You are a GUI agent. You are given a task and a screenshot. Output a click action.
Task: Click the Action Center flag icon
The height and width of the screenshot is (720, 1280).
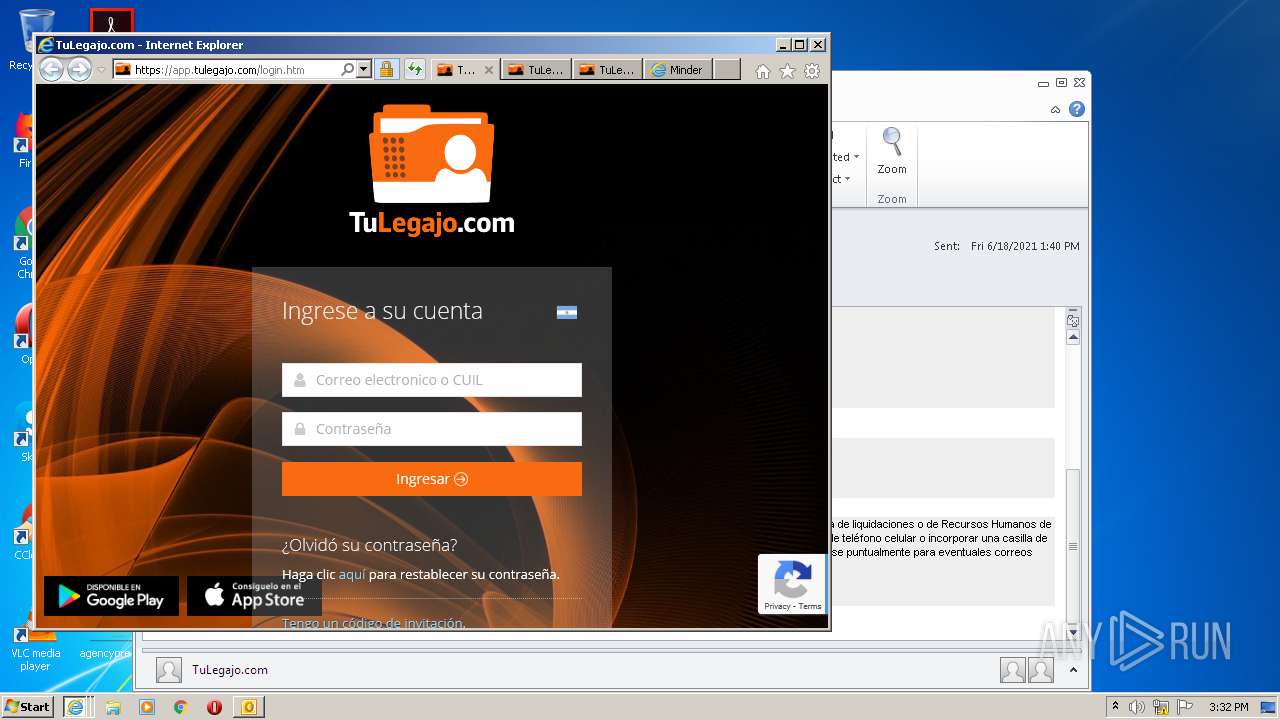point(1184,707)
